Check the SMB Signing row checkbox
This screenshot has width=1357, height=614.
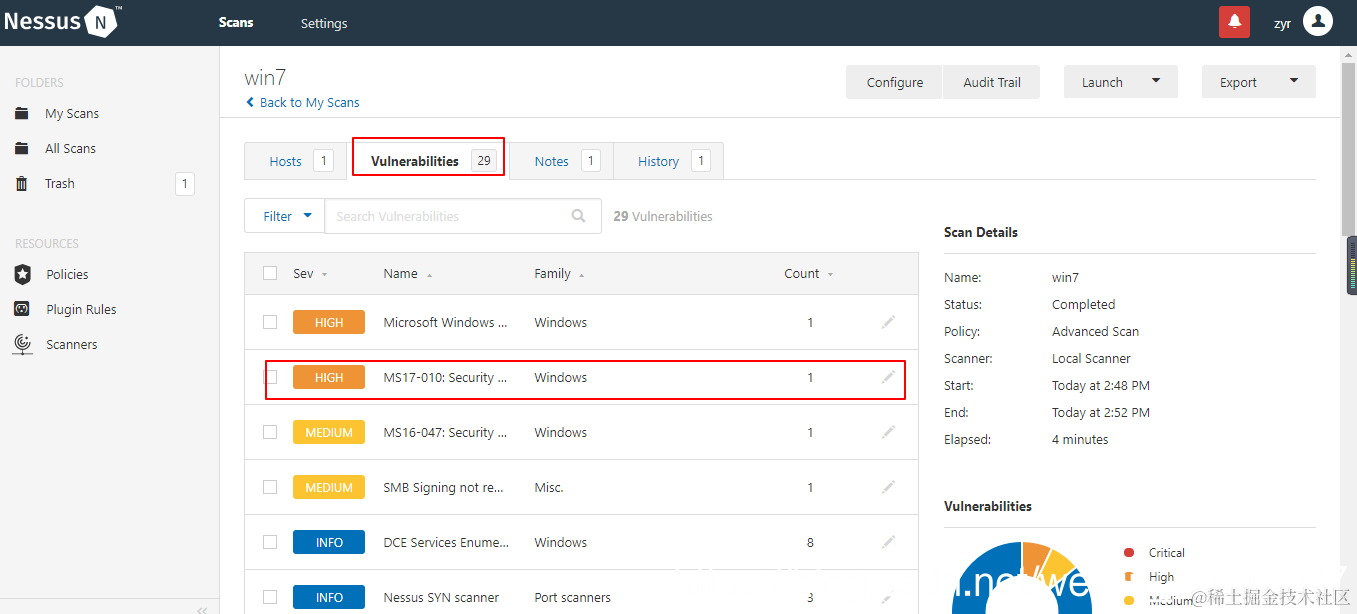(270, 487)
